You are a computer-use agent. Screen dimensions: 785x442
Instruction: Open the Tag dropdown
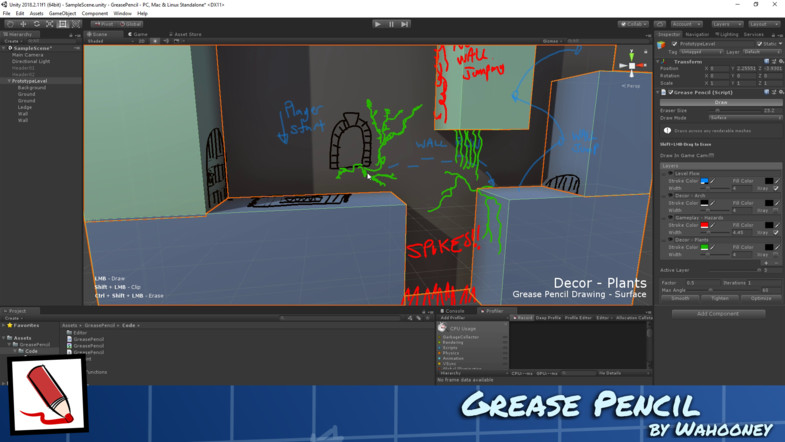(701, 52)
